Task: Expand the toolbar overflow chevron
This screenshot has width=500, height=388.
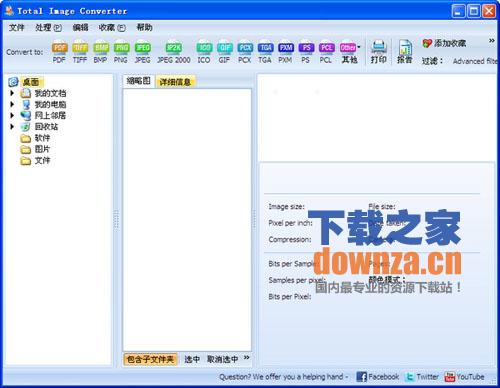Action: pyautogui.click(x=491, y=41)
